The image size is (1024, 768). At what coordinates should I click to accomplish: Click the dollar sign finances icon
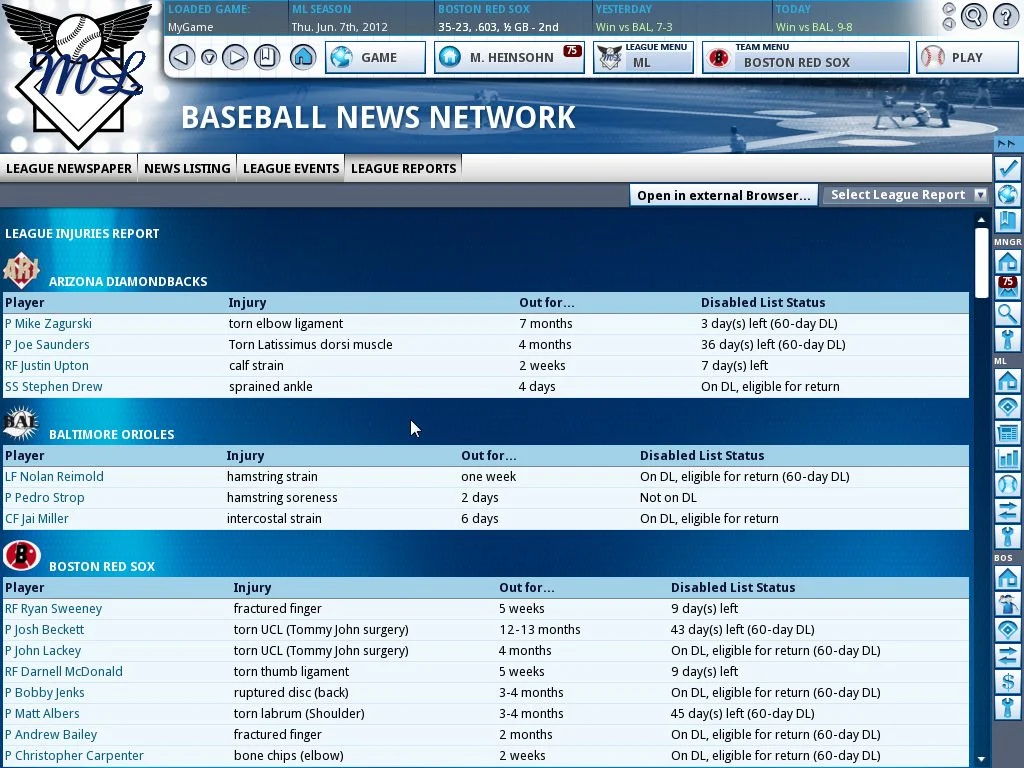coord(1007,682)
